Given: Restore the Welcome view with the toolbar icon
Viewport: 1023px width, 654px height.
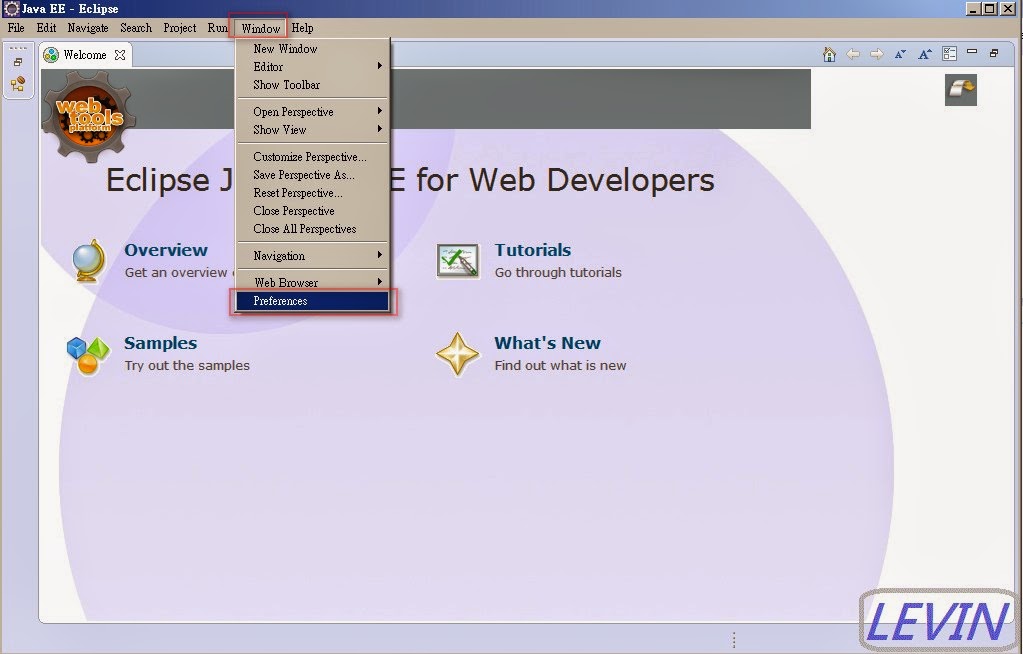Looking at the screenshot, I should pos(994,53).
